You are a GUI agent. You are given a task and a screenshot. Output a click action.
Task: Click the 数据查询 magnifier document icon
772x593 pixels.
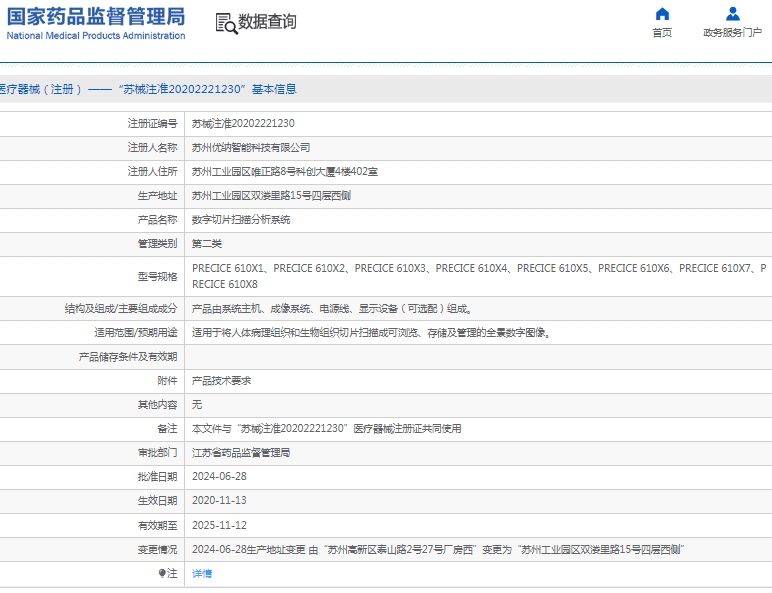226,23
